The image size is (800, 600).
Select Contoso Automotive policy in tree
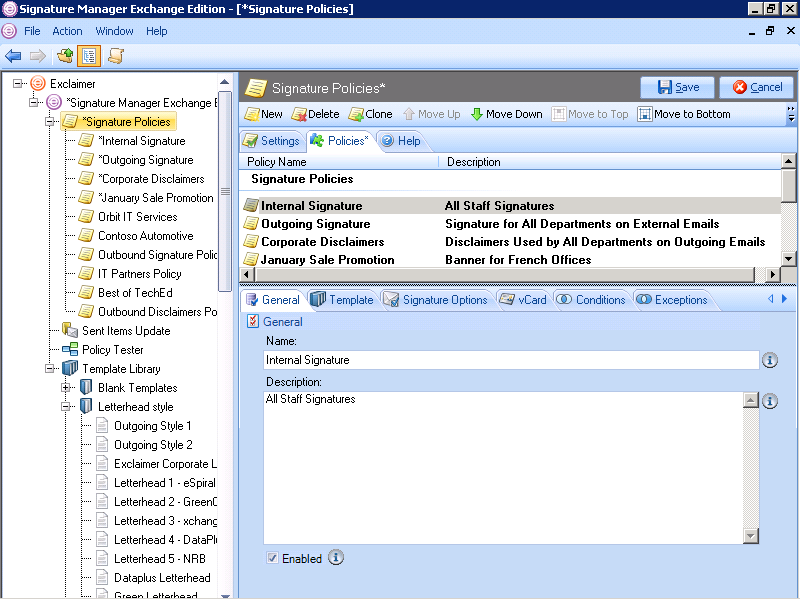tap(145, 236)
